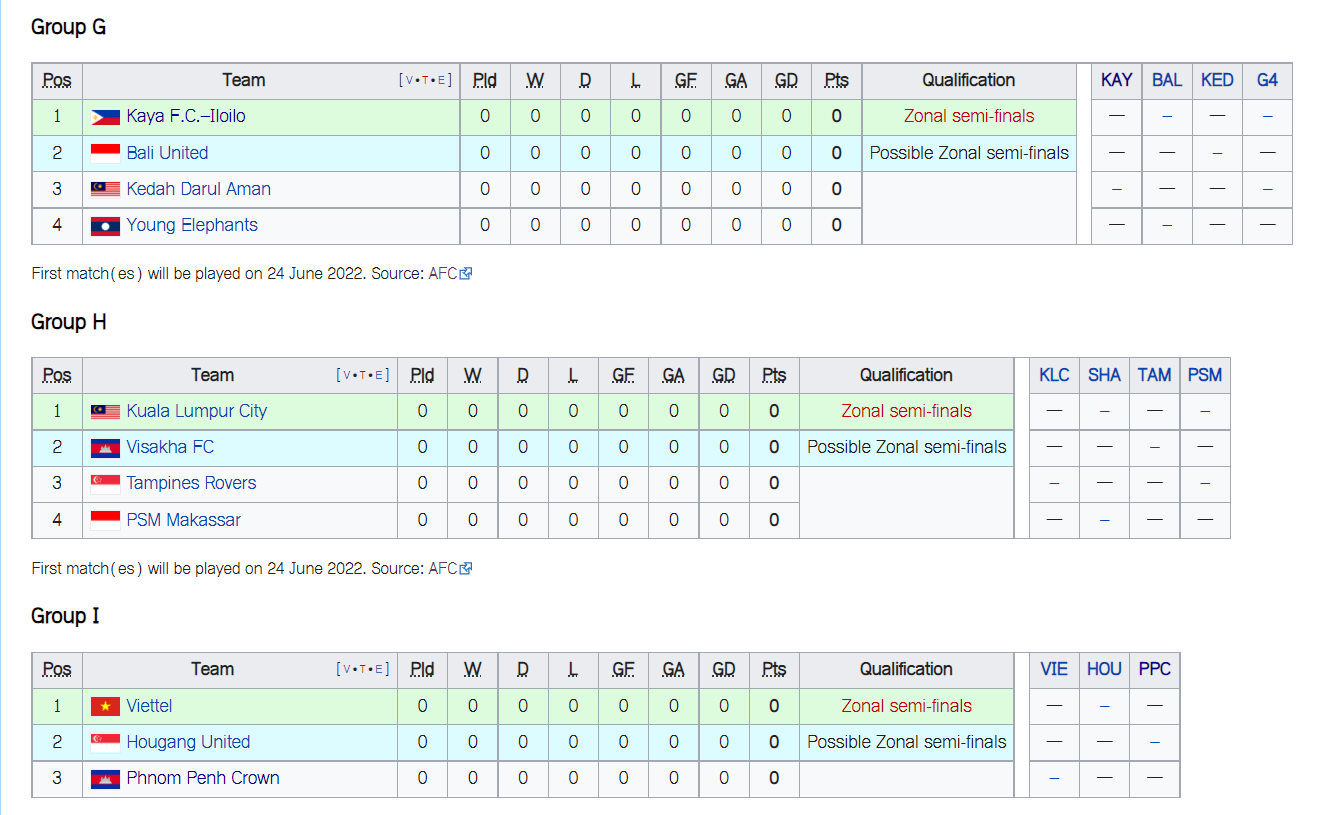Click the Philippines flag beside Kaya F.C.–Iloilo
1324x815 pixels.
105,117
